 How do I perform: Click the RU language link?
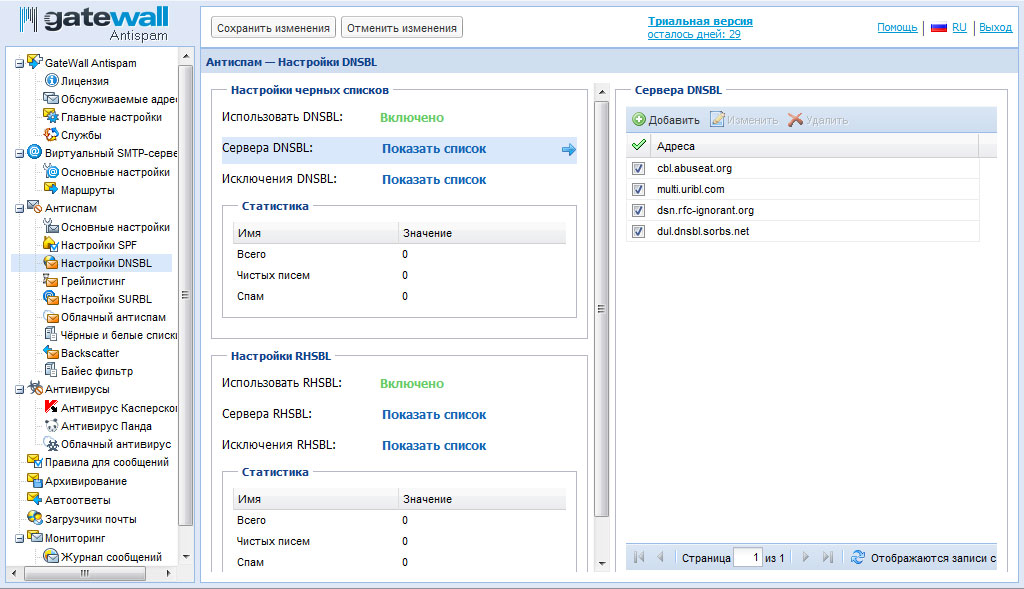tap(959, 27)
